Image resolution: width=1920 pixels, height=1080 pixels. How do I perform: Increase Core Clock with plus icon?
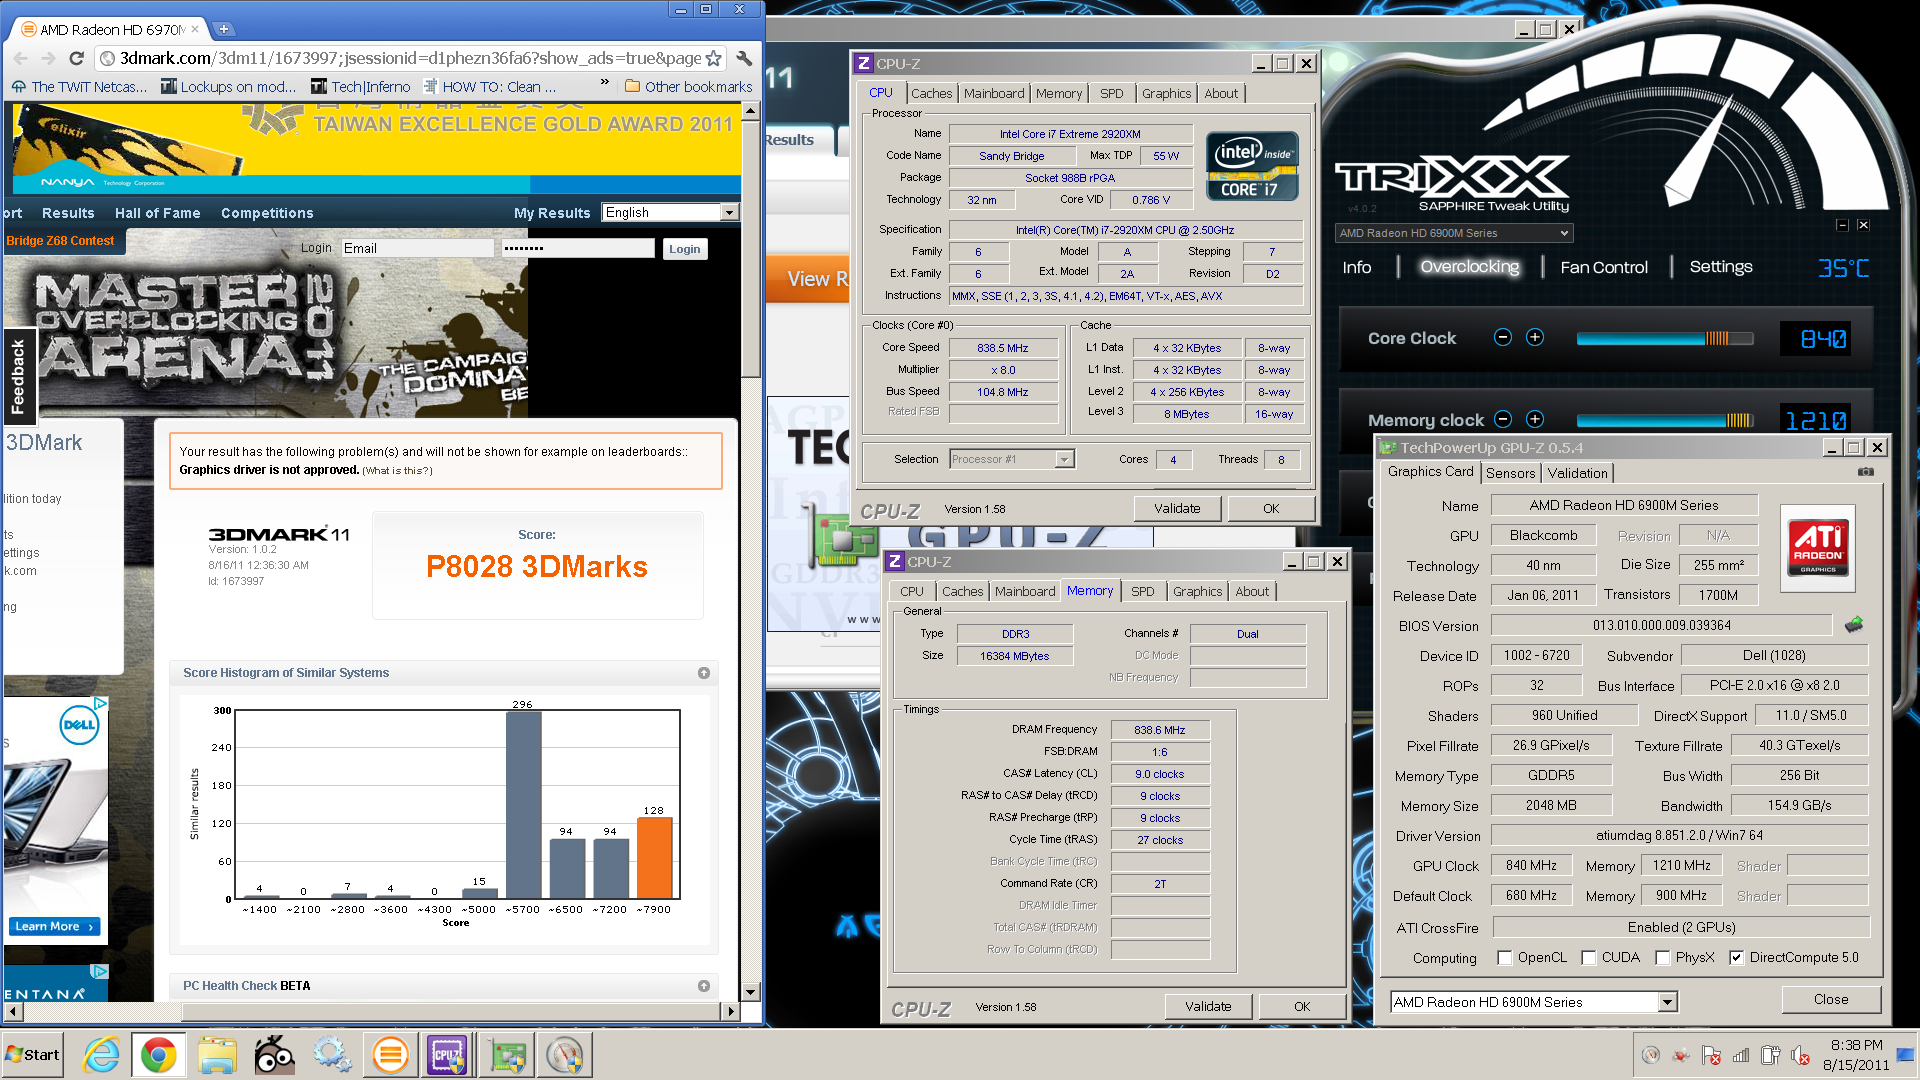[x=1535, y=337]
